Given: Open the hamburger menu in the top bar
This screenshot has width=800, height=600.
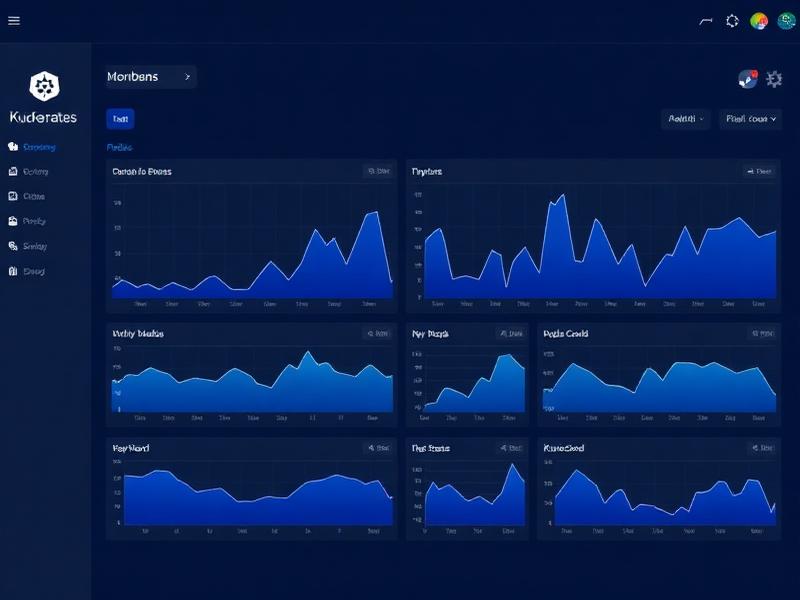Looking at the screenshot, I should (14, 20).
